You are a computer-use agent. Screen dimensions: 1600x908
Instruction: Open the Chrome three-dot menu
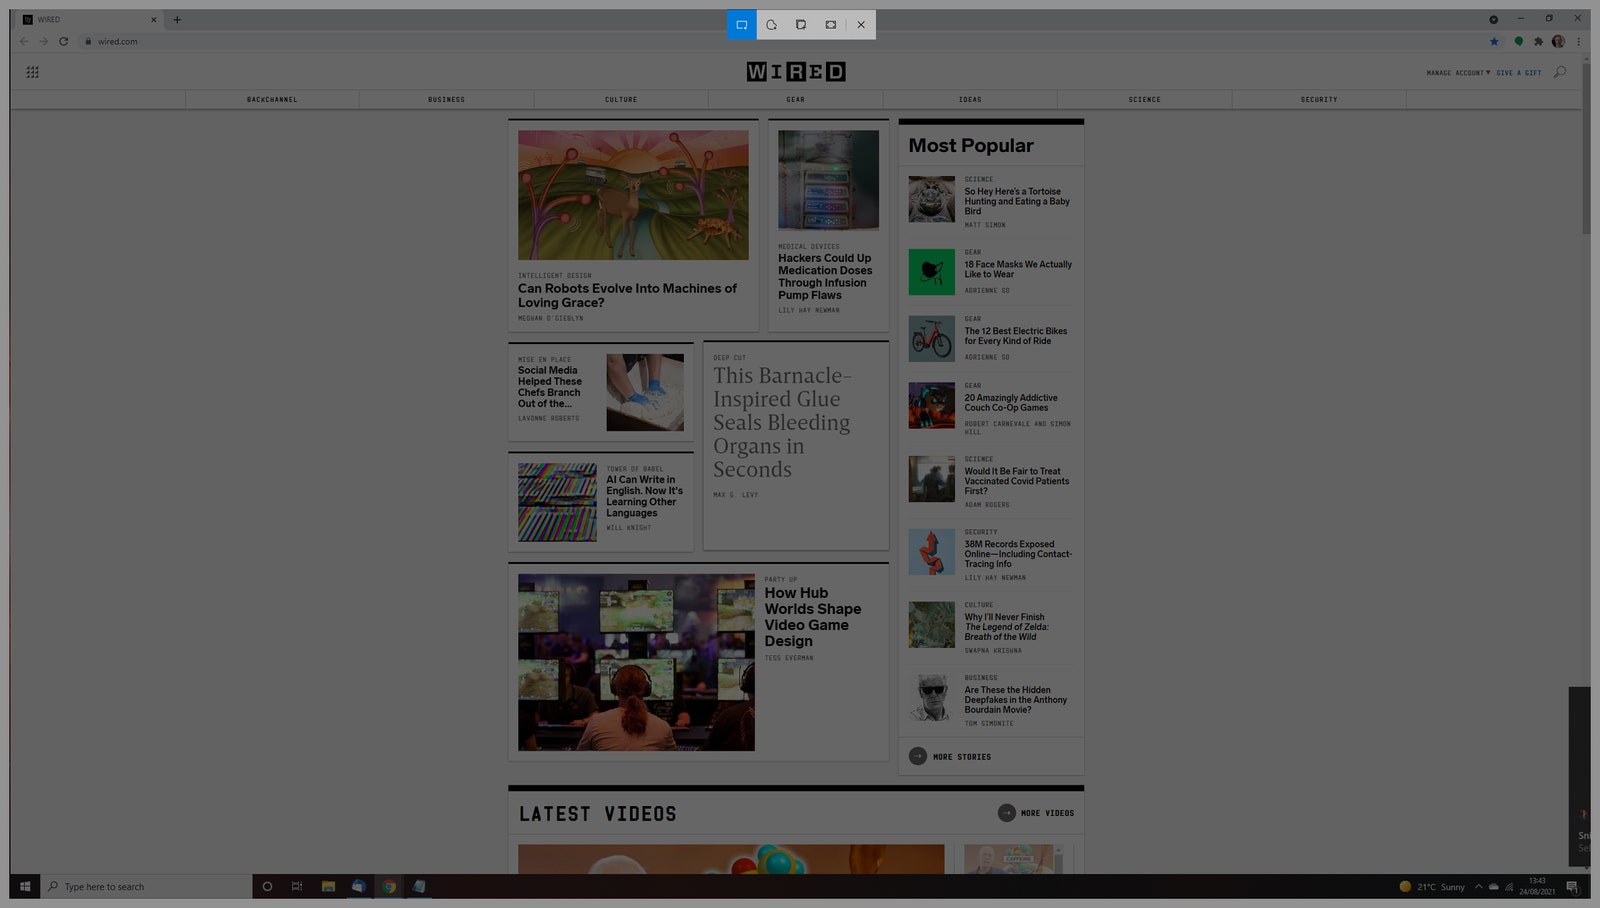tap(1579, 42)
